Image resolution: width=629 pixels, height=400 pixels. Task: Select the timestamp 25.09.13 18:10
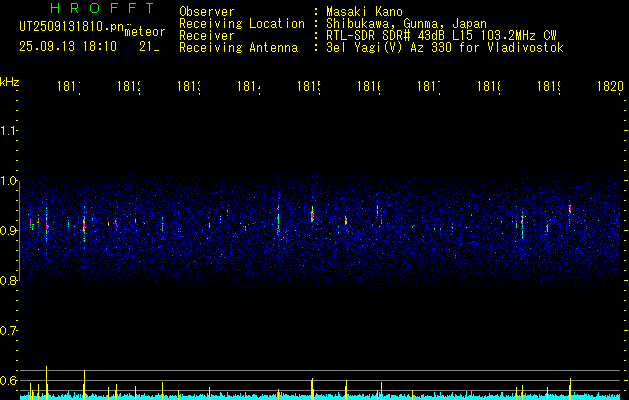tap(68, 47)
